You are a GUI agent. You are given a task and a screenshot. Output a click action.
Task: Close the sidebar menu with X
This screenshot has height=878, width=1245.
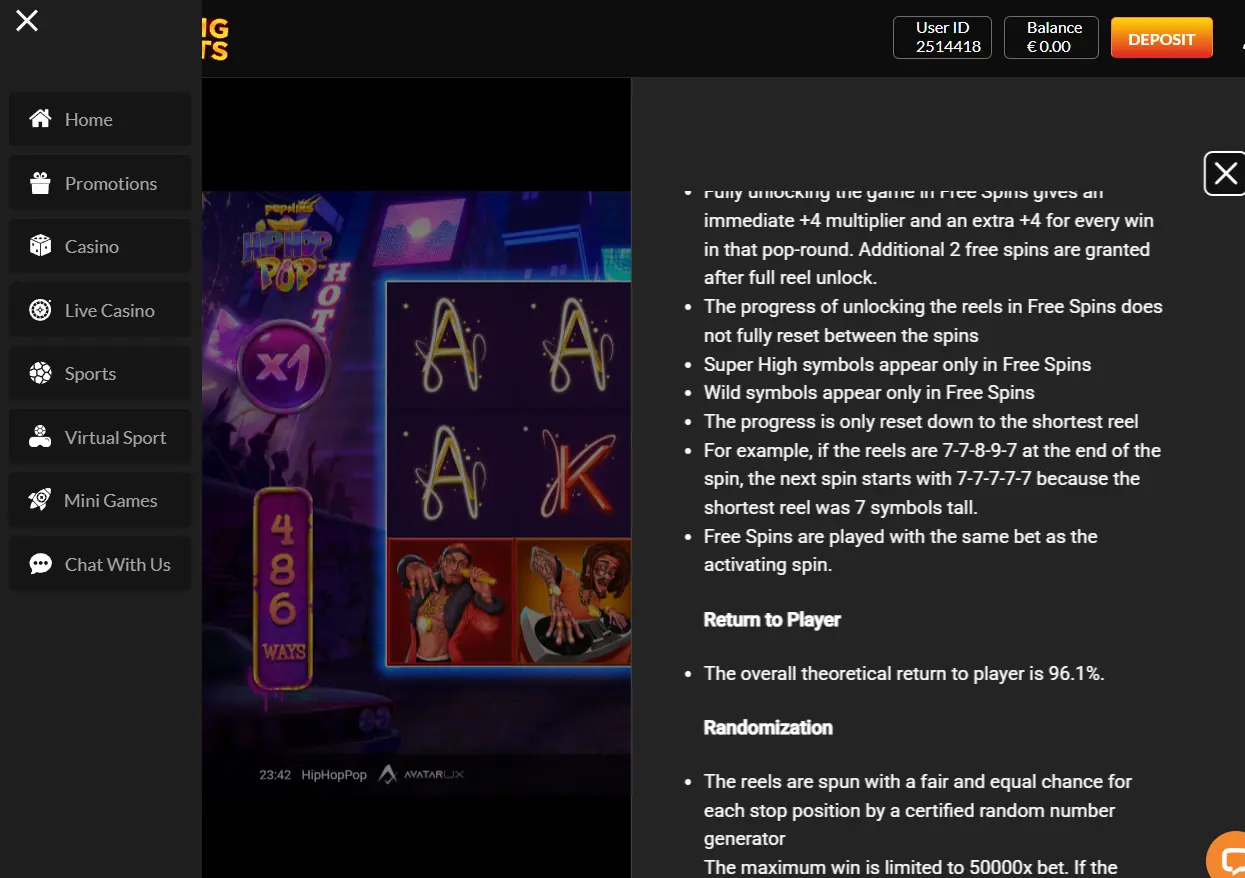click(27, 20)
